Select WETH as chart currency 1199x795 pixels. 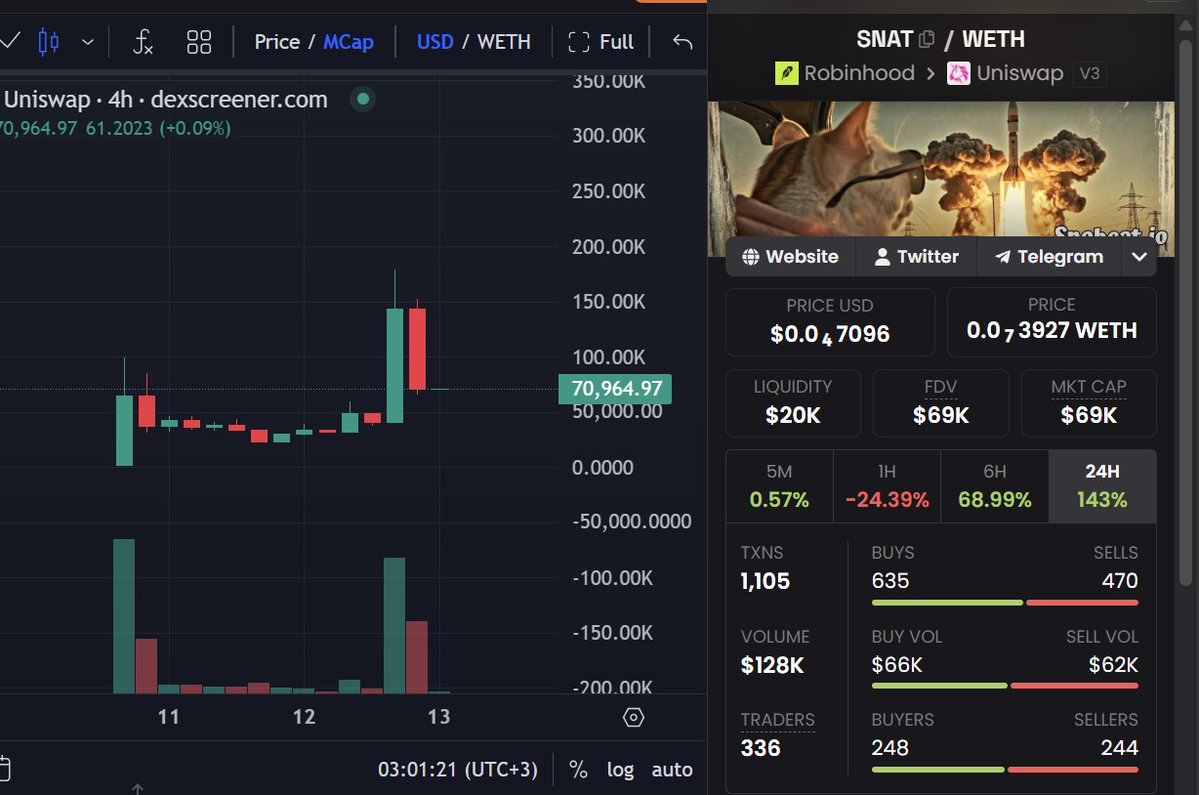[504, 42]
